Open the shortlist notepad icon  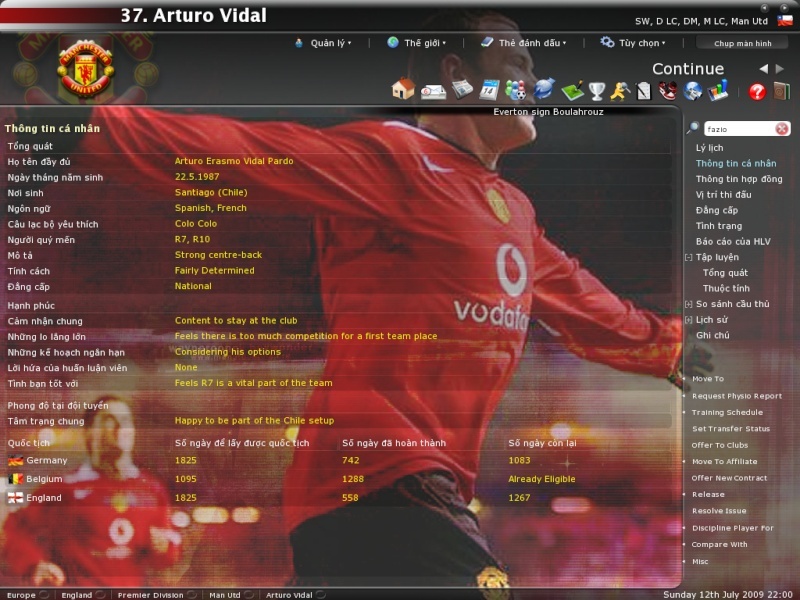(x=644, y=91)
